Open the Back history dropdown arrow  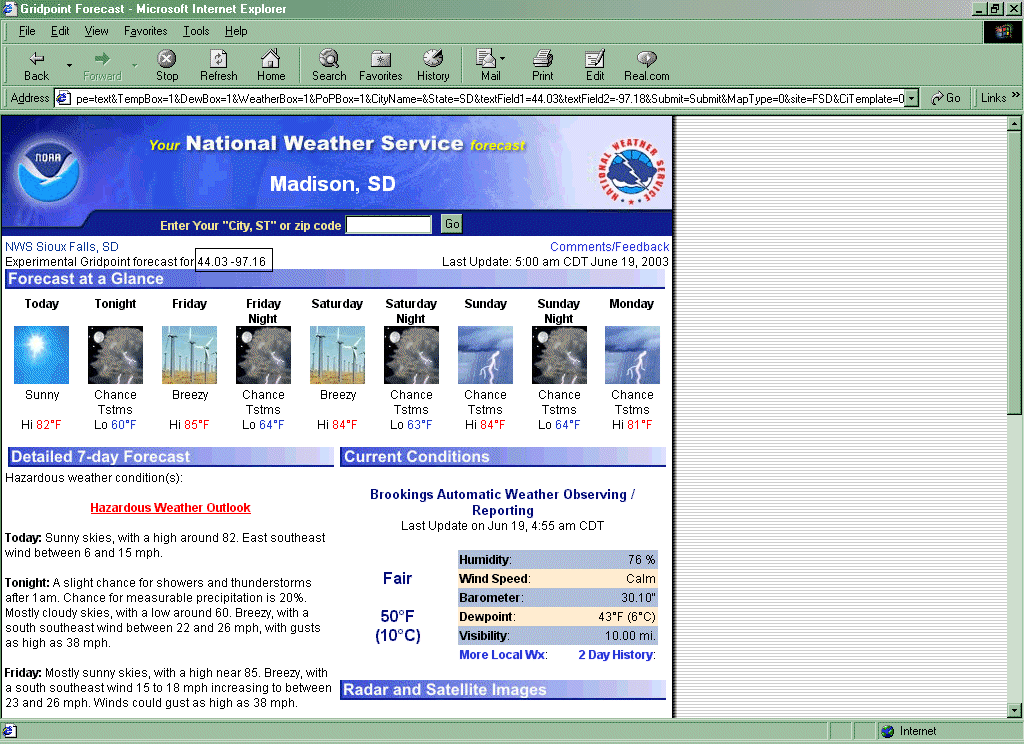click(69, 65)
